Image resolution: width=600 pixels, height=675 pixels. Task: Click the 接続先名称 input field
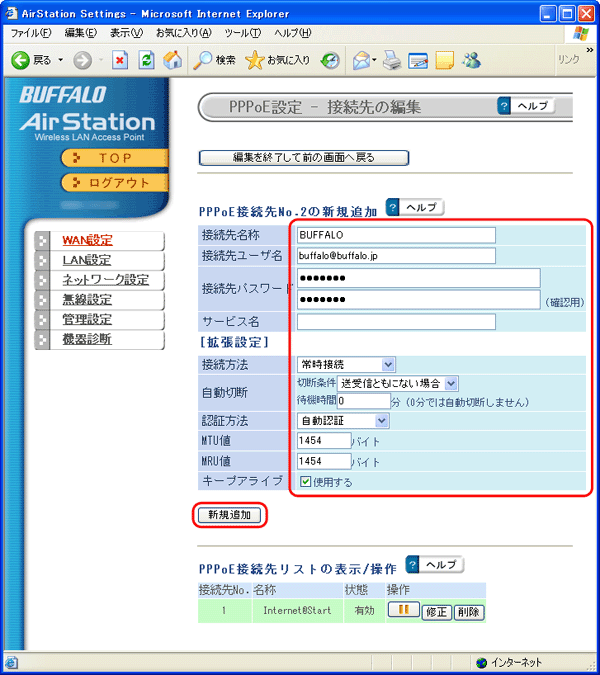[x=396, y=235]
